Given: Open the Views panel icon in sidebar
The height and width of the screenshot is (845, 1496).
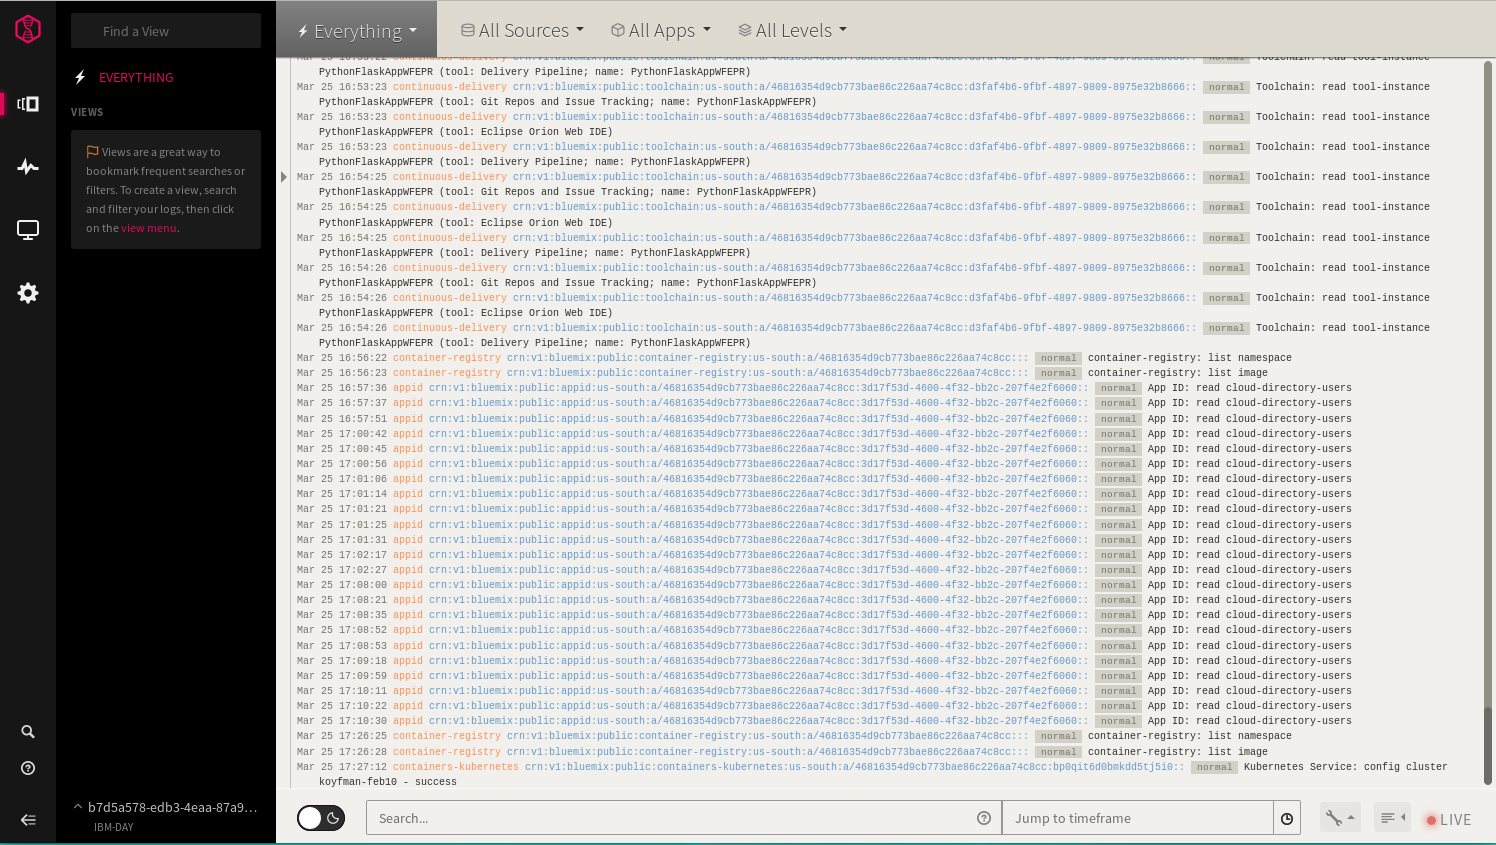Looking at the screenshot, I should 28,104.
